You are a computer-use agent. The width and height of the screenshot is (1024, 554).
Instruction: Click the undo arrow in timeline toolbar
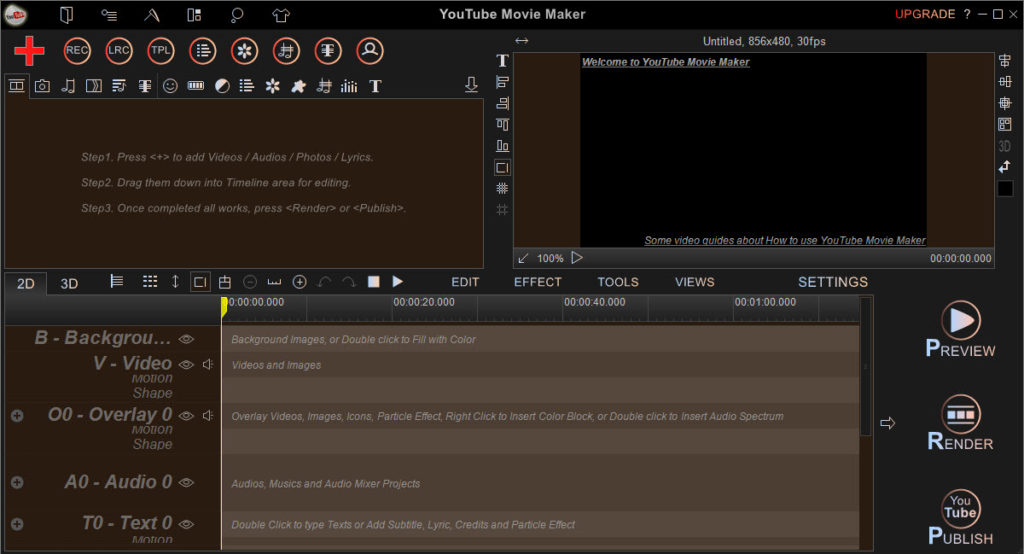[324, 282]
